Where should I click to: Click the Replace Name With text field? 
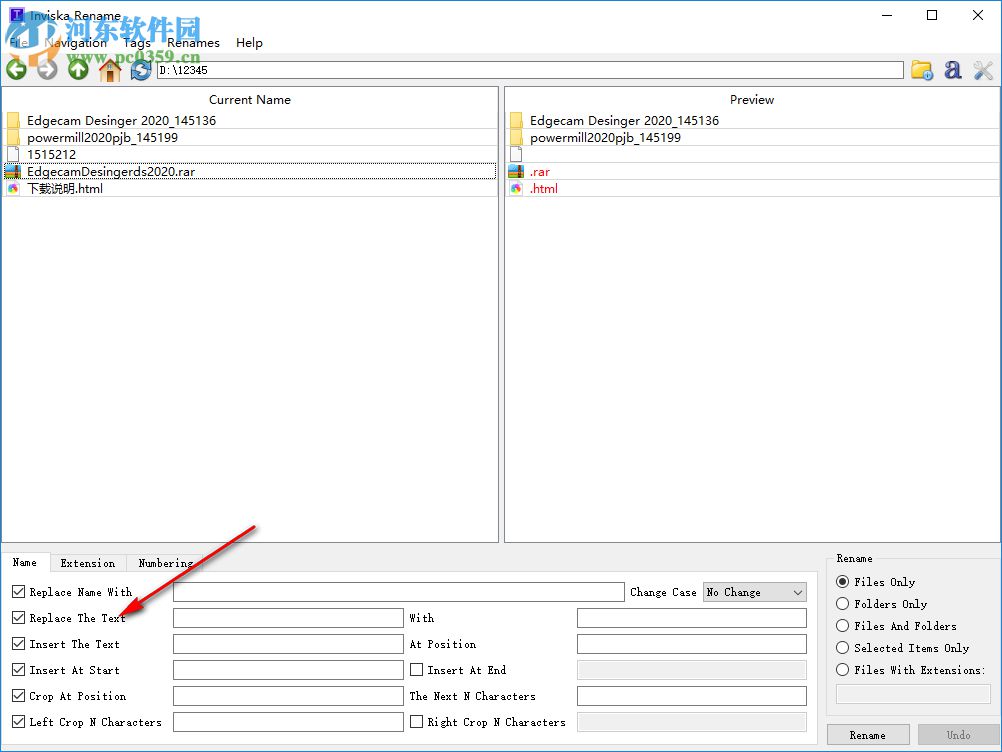[x=399, y=592]
